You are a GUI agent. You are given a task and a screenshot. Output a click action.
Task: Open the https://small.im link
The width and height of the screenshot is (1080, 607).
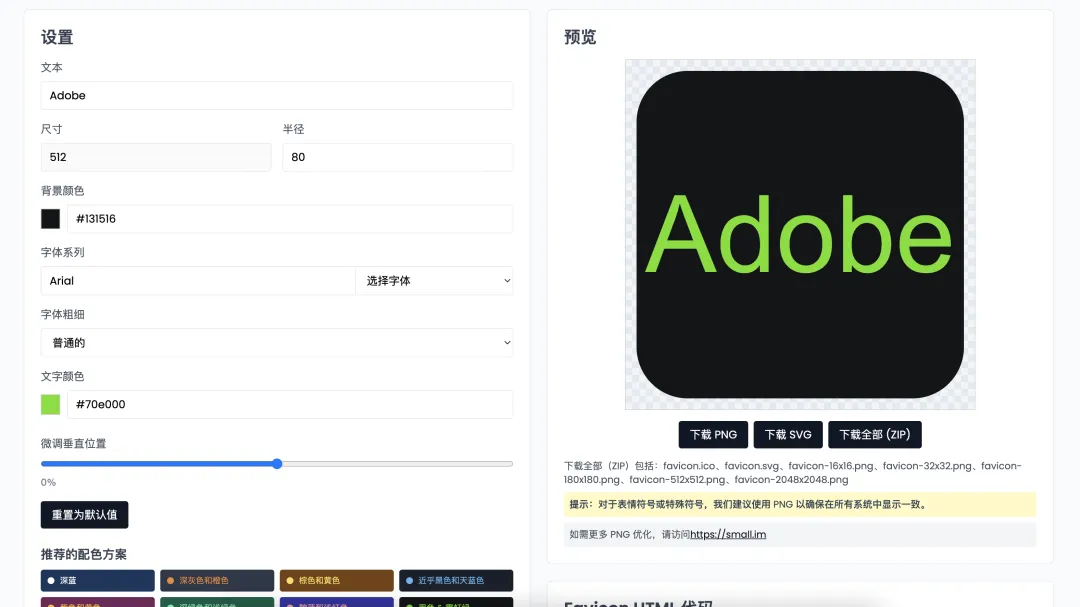pyautogui.click(x=728, y=534)
